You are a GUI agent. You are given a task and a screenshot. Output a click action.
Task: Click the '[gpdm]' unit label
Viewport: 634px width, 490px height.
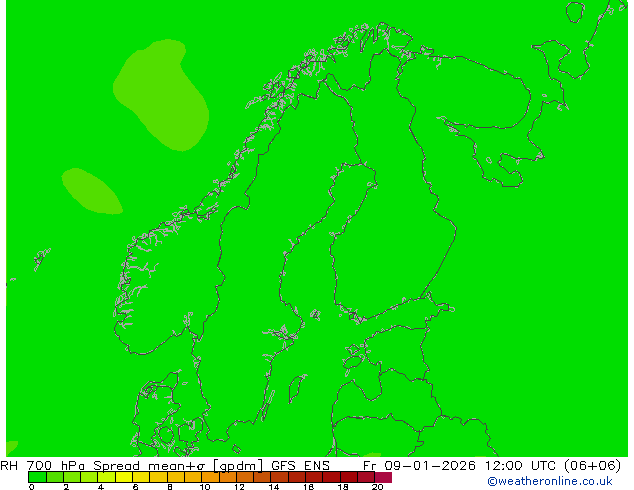tap(238, 466)
